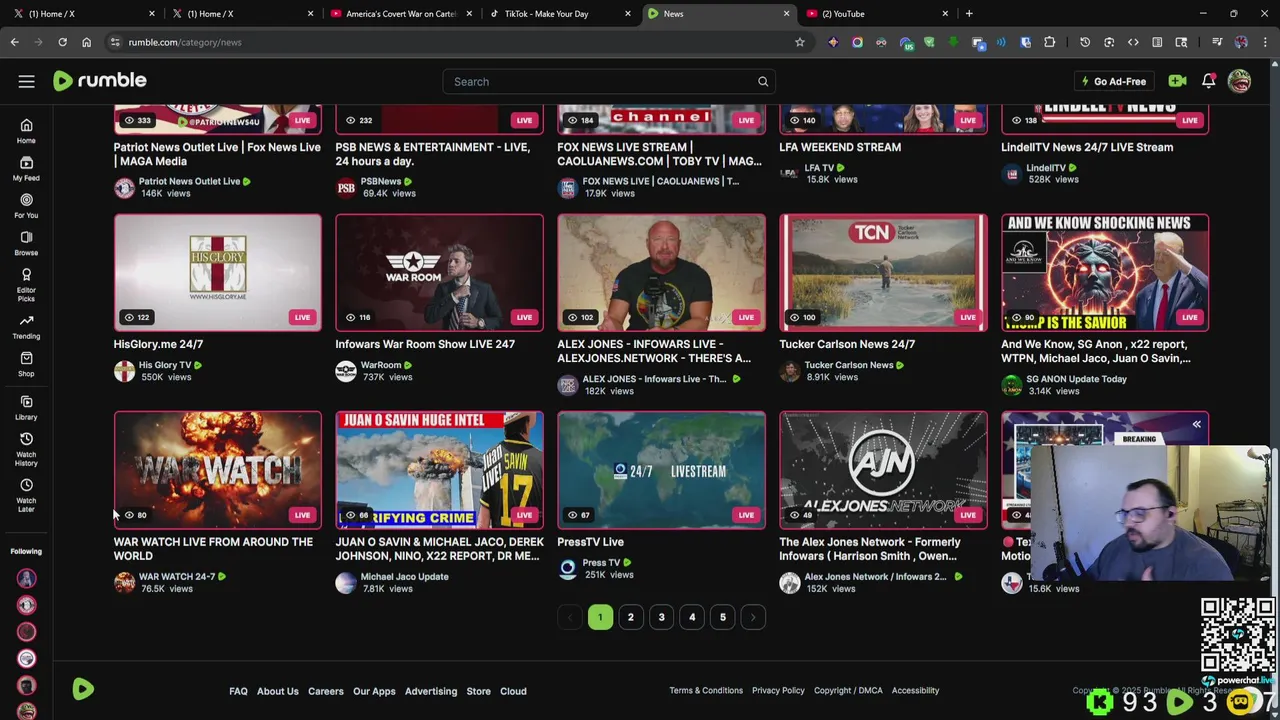The height and width of the screenshot is (720, 1280).
Task: Open the Terms & Conditions link
Action: (706, 690)
